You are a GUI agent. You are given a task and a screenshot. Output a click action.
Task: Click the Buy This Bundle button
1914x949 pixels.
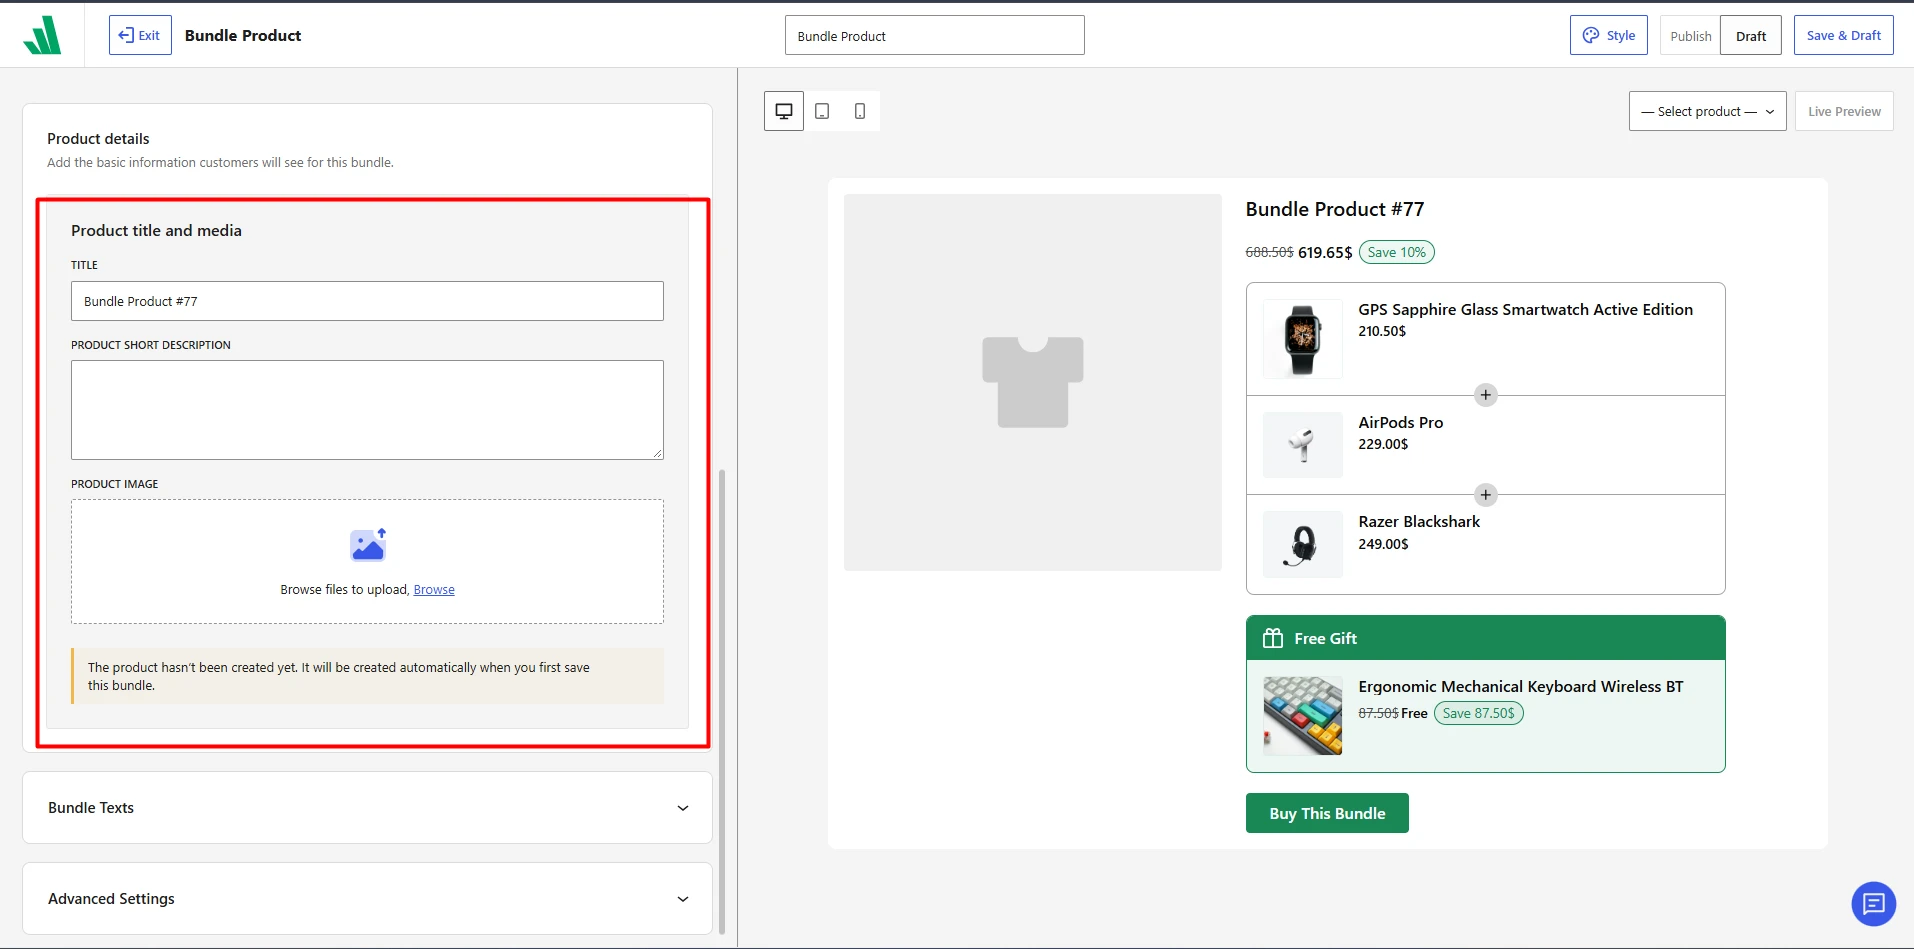click(x=1327, y=813)
